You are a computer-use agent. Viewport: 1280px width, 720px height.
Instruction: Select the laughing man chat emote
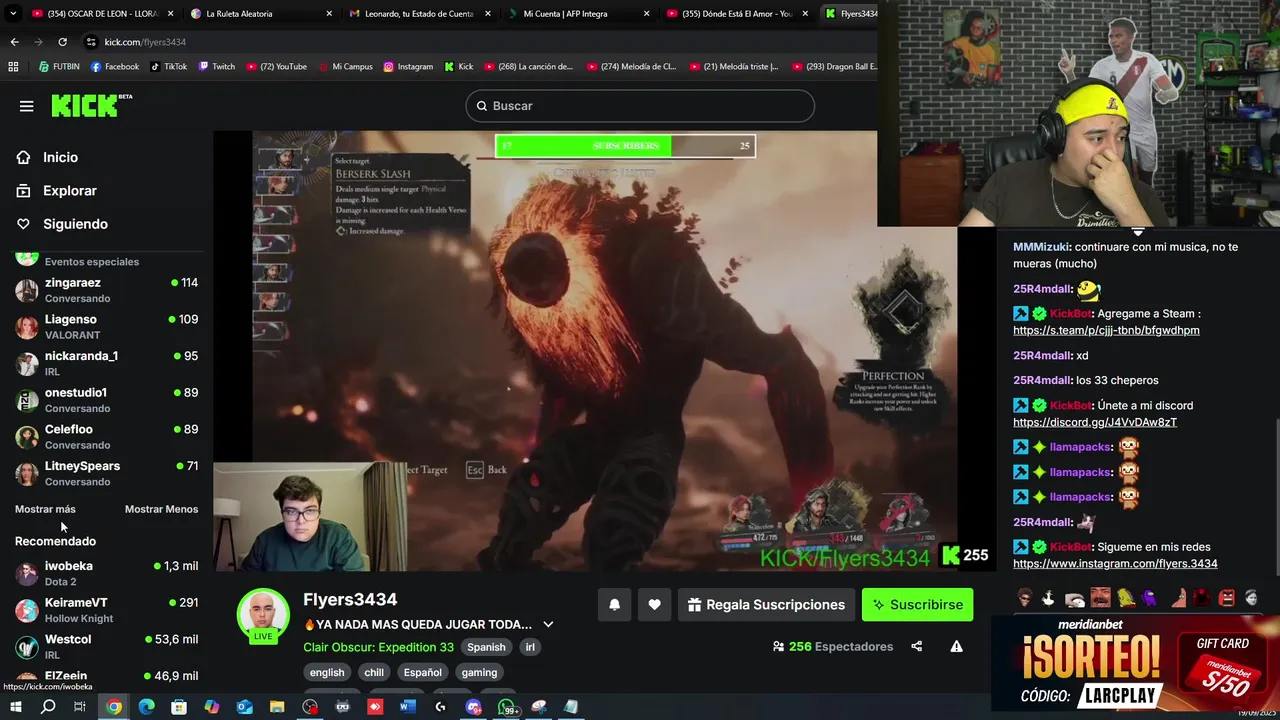[x=1100, y=598]
